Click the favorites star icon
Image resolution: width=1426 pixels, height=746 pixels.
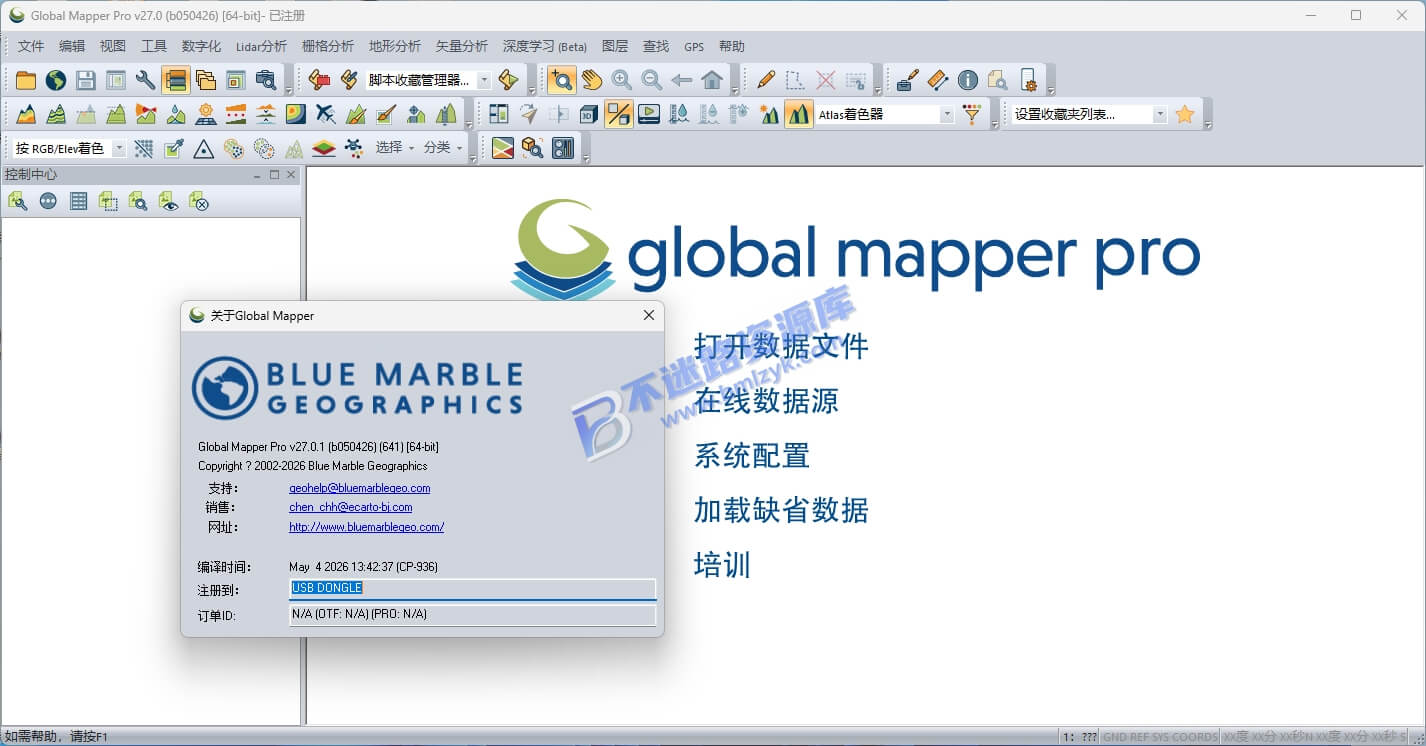(1185, 114)
